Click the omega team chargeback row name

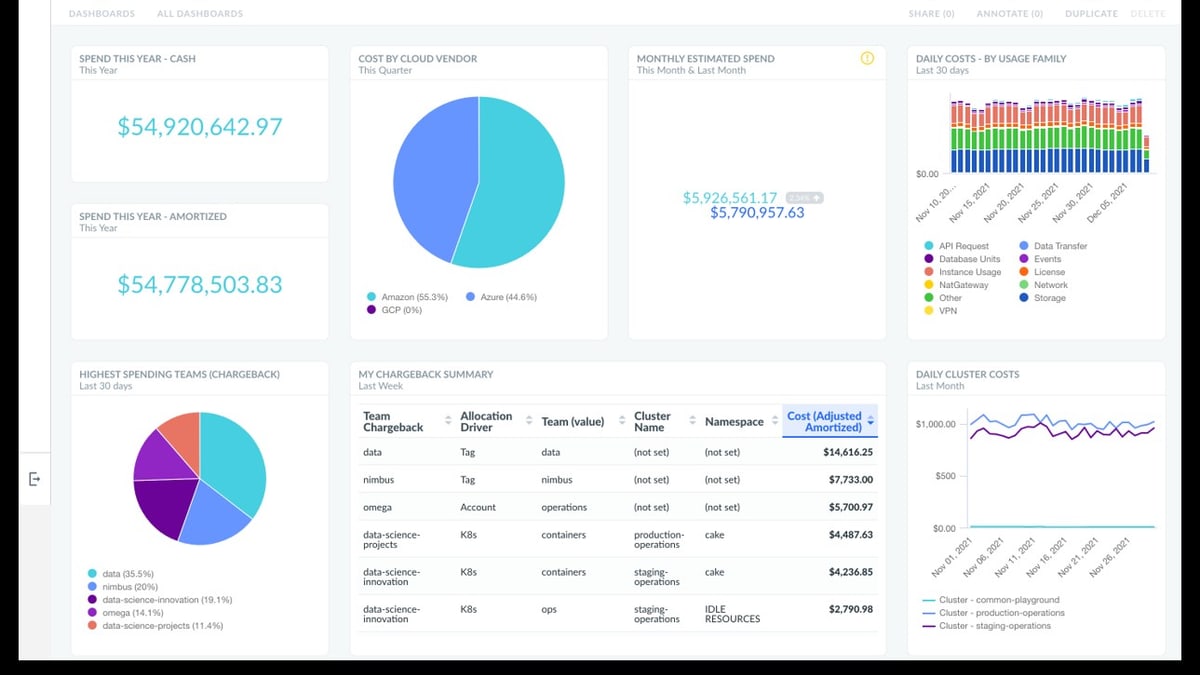pos(377,507)
